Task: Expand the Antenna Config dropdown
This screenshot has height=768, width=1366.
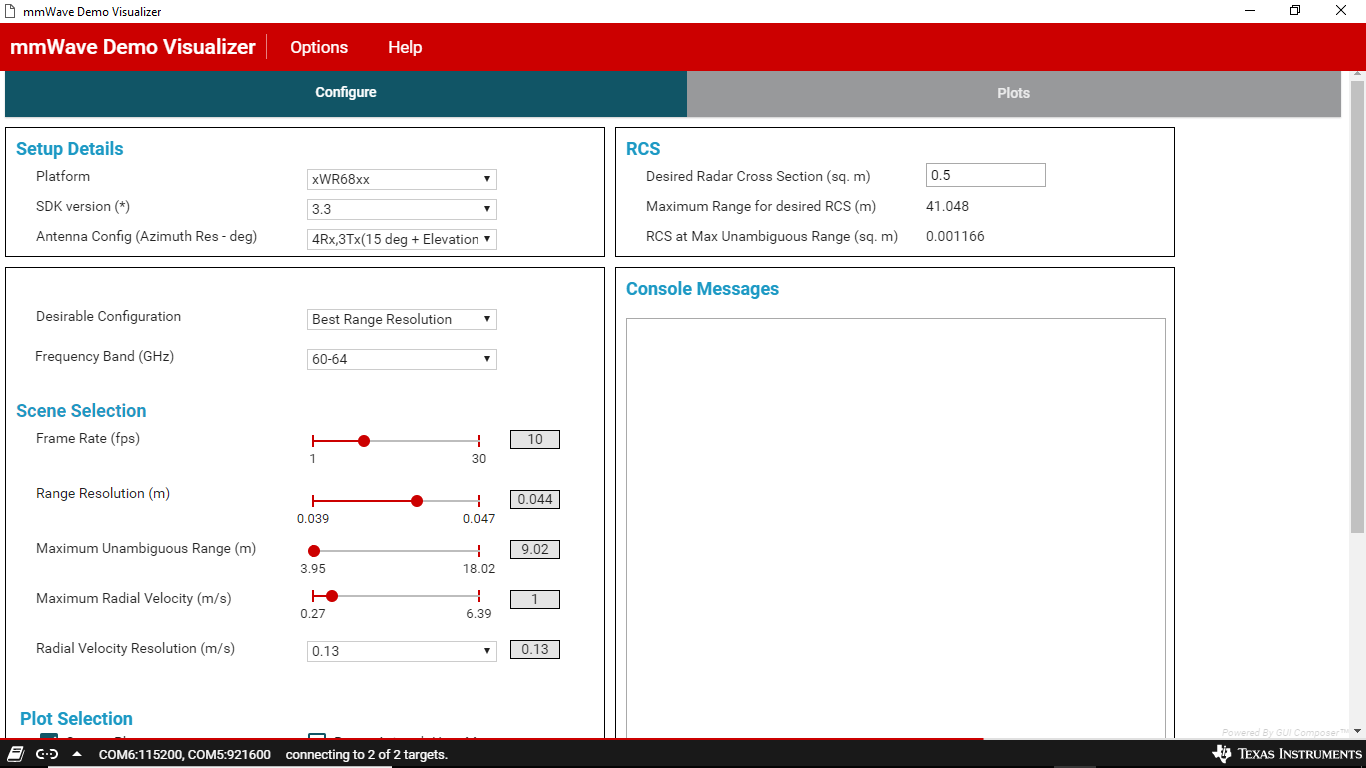Action: click(x=402, y=239)
